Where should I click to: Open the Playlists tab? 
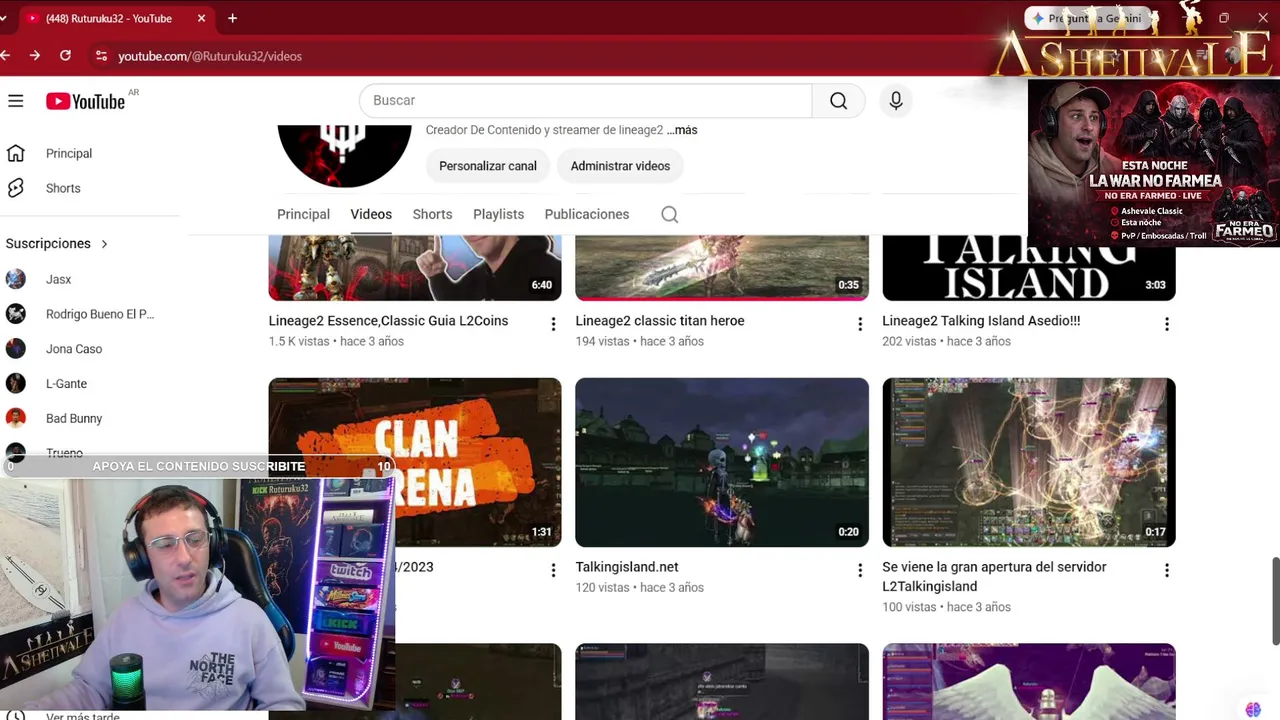click(x=498, y=214)
